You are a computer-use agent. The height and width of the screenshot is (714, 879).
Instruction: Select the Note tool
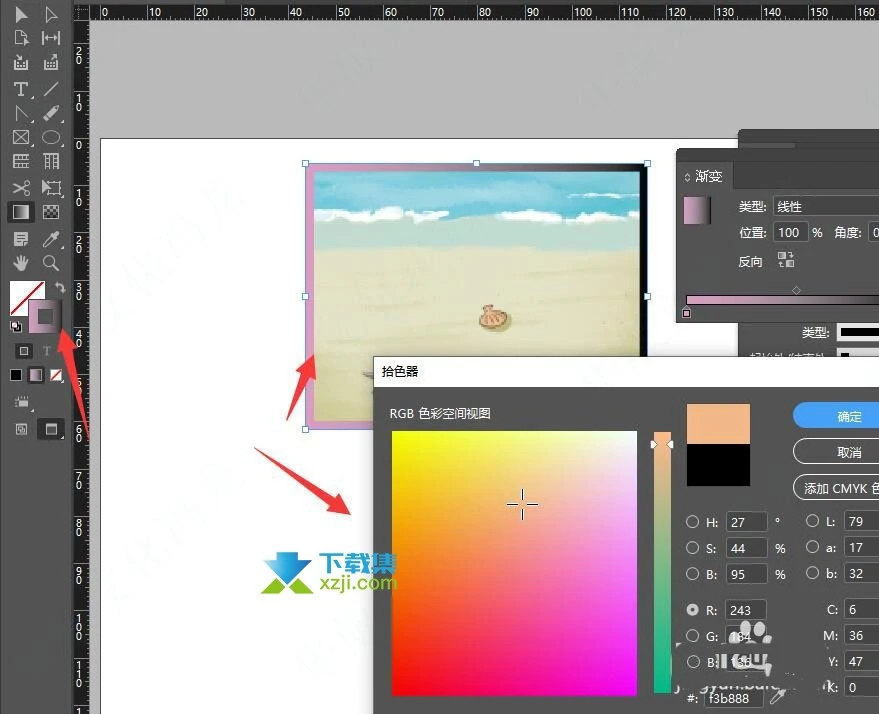pos(21,239)
